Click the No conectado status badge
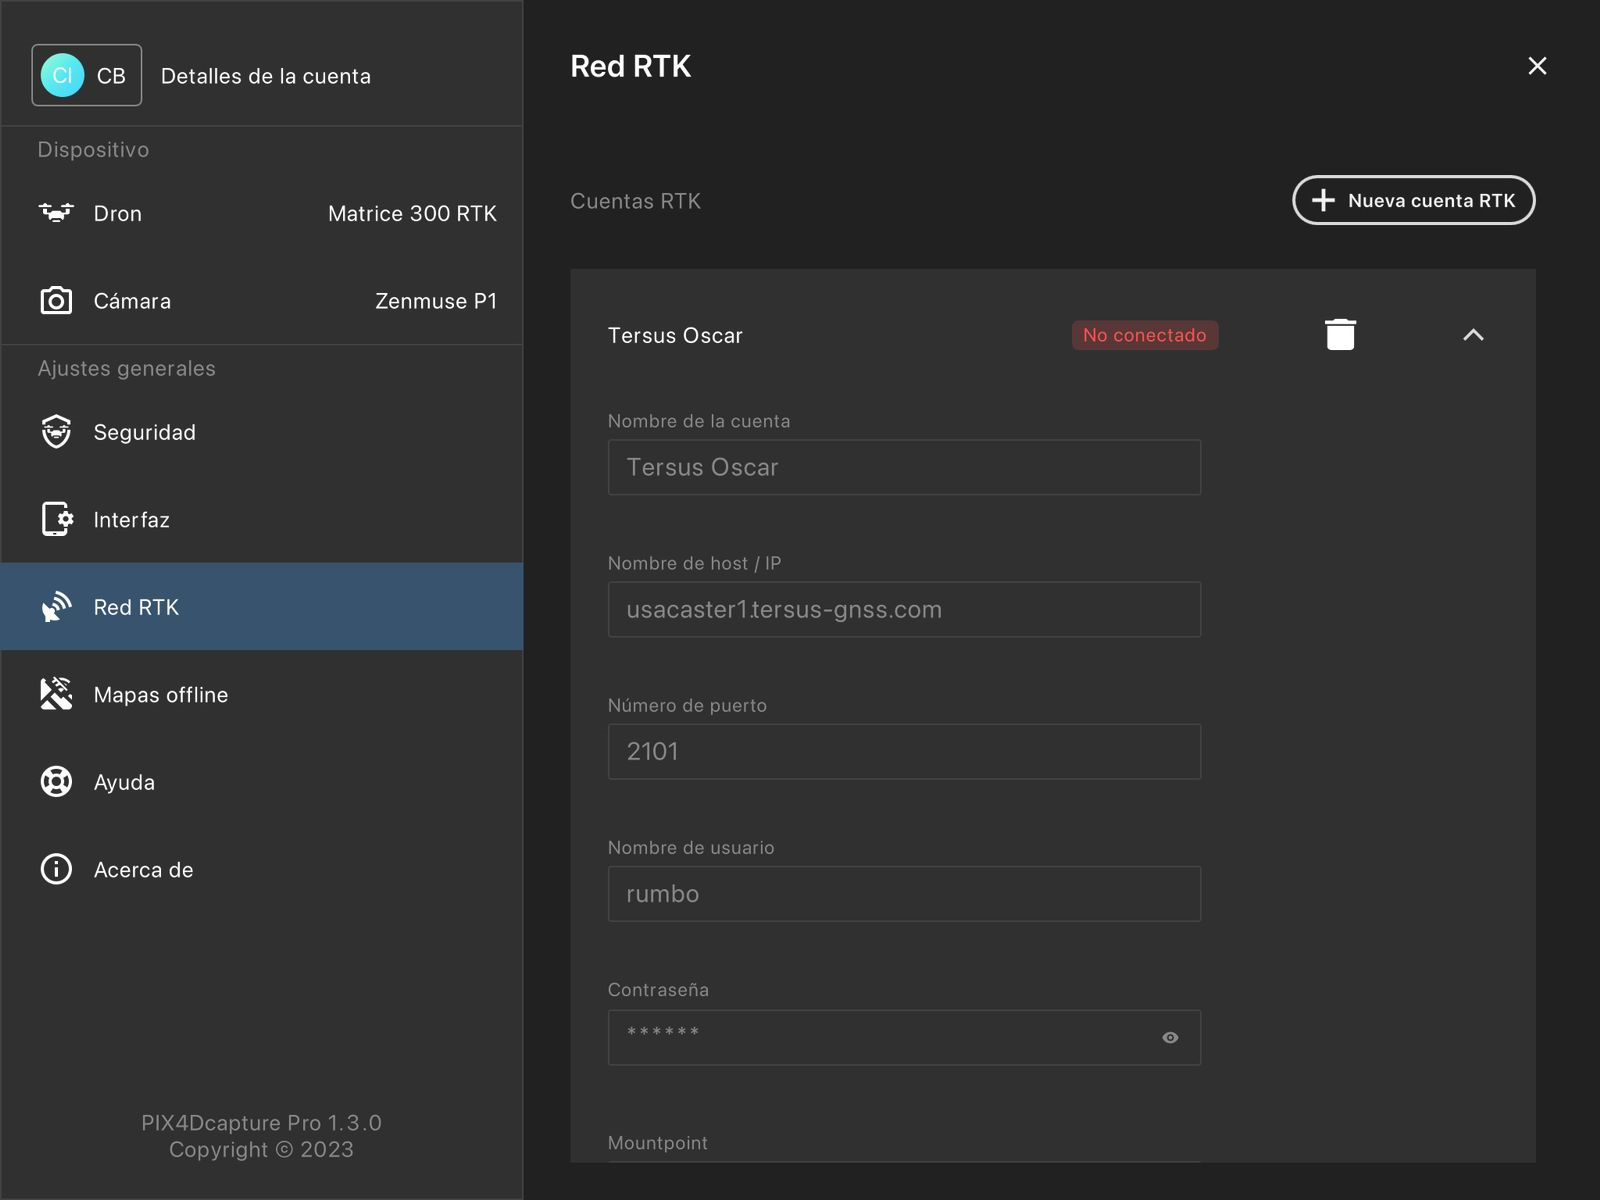Viewport: 1600px width, 1200px height. click(x=1145, y=335)
